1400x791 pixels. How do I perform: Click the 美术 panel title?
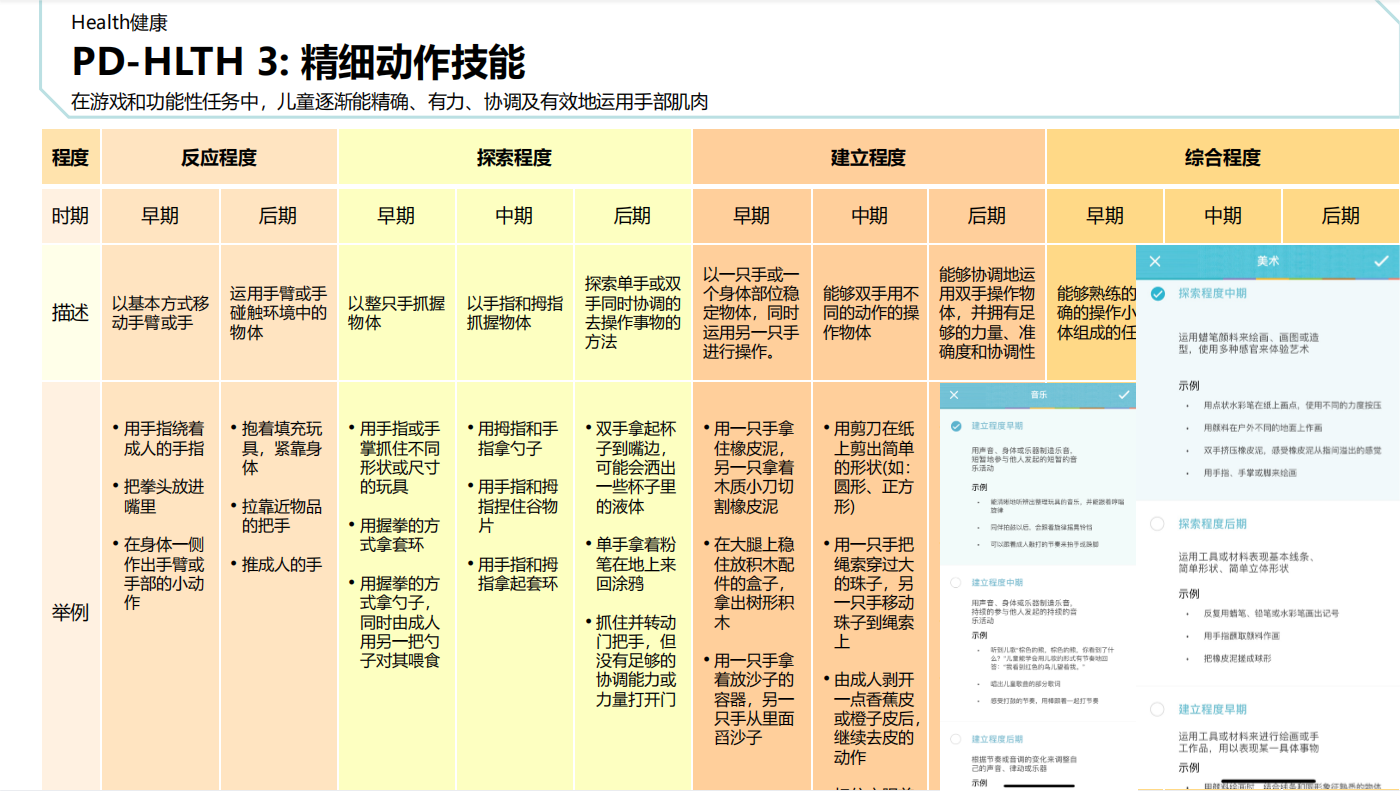point(1268,261)
